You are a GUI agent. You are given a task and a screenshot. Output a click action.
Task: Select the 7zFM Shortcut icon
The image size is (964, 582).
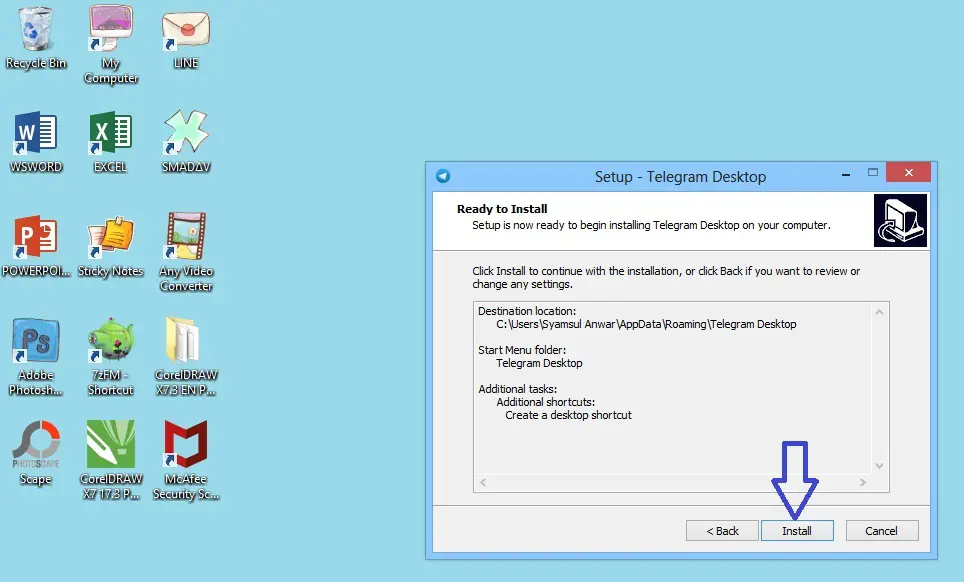(111, 356)
